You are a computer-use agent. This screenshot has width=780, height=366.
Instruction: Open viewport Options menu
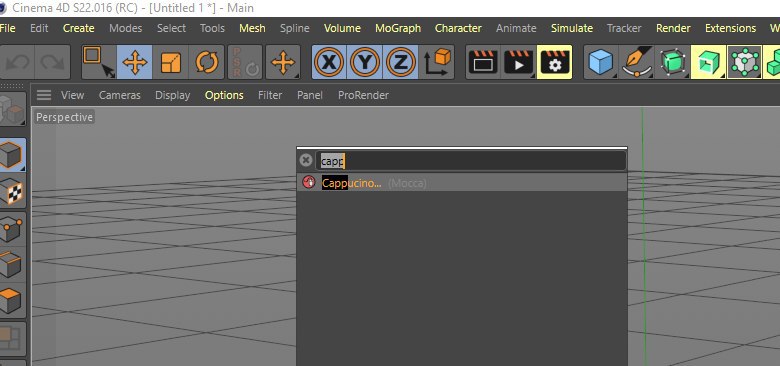point(224,95)
